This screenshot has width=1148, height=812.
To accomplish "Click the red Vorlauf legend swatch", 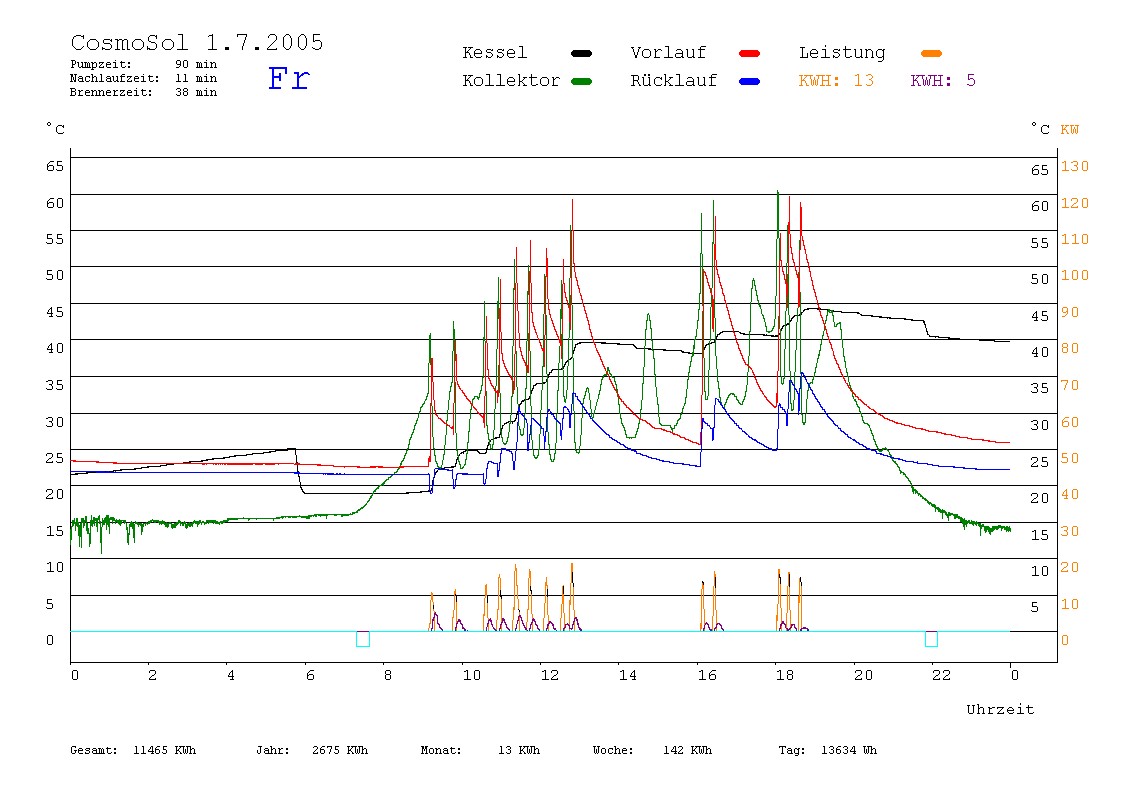I will pyautogui.click(x=750, y=53).
